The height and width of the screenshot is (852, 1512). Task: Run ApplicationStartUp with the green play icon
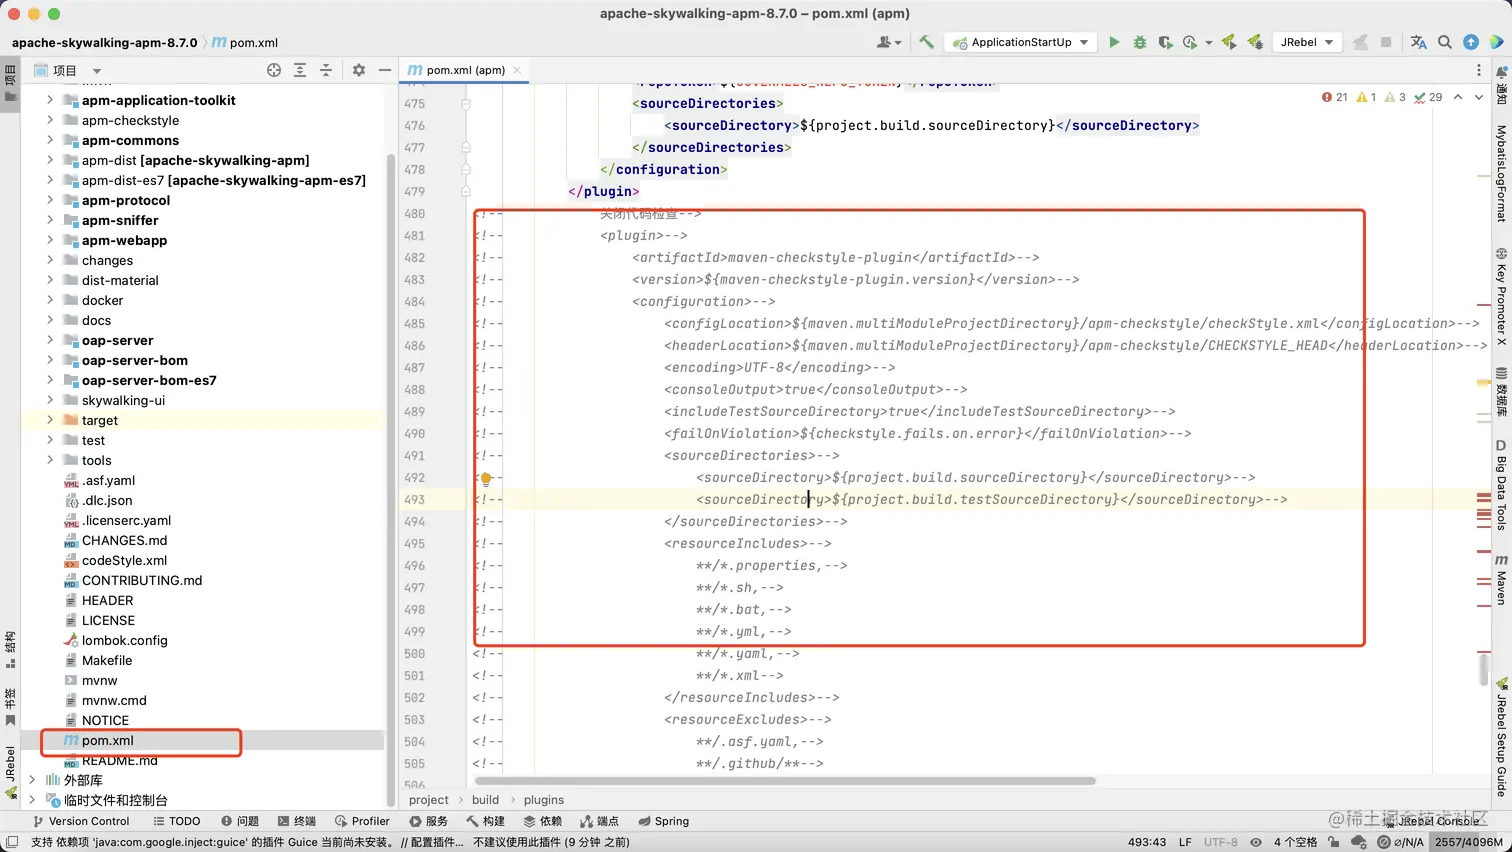click(1114, 42)
